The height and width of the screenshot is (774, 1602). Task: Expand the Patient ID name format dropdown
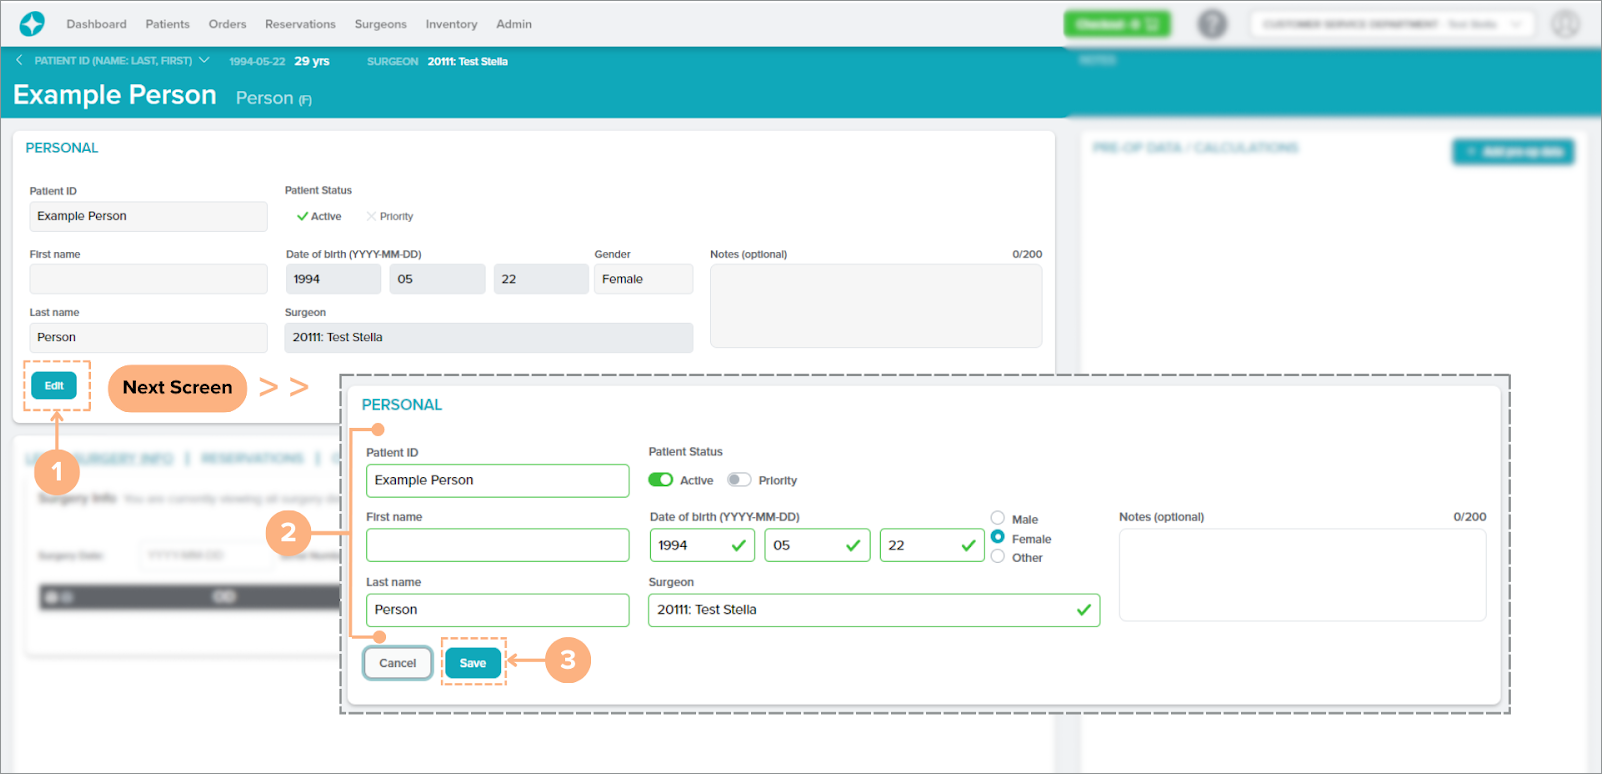tap(204, 61)
